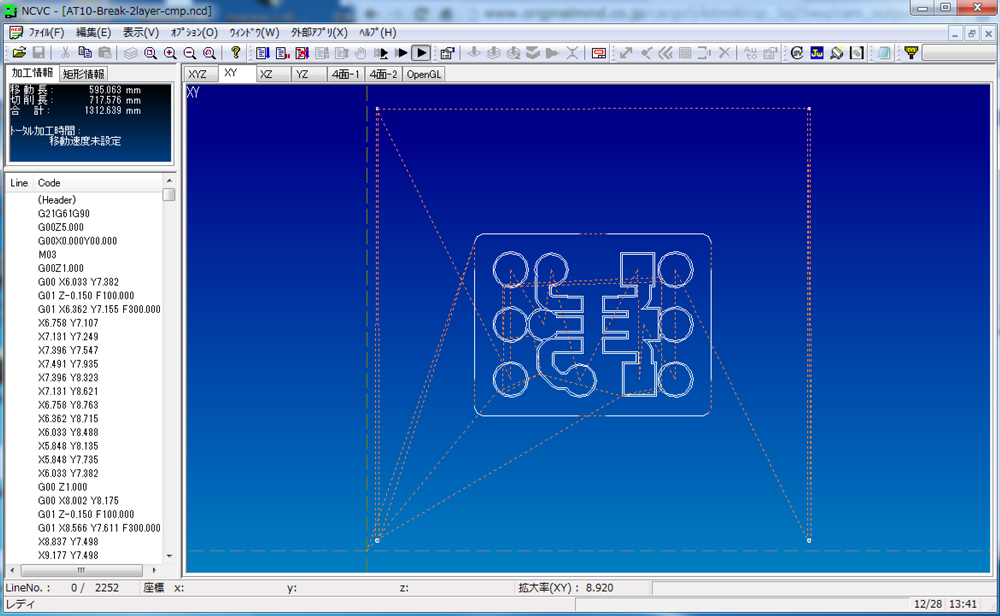Click the yellow trophy-shaped toolbar icon
Viewport: 1000px width, 616px height.
pos(911,52)
